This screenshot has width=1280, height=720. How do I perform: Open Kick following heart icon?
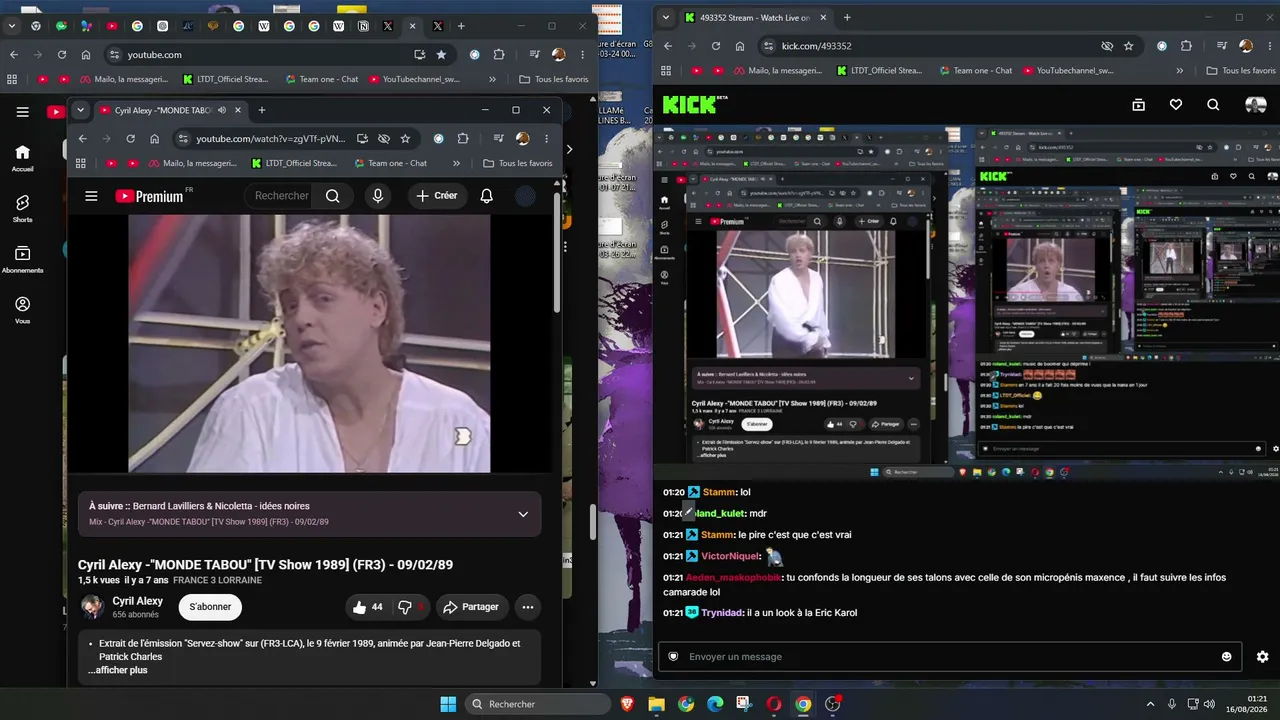[x=1176, y=105]
